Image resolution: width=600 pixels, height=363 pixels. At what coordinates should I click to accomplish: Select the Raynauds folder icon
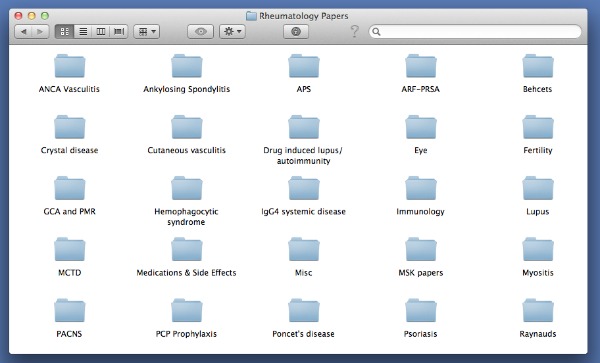pyautogui.click(x=538, y=311)
